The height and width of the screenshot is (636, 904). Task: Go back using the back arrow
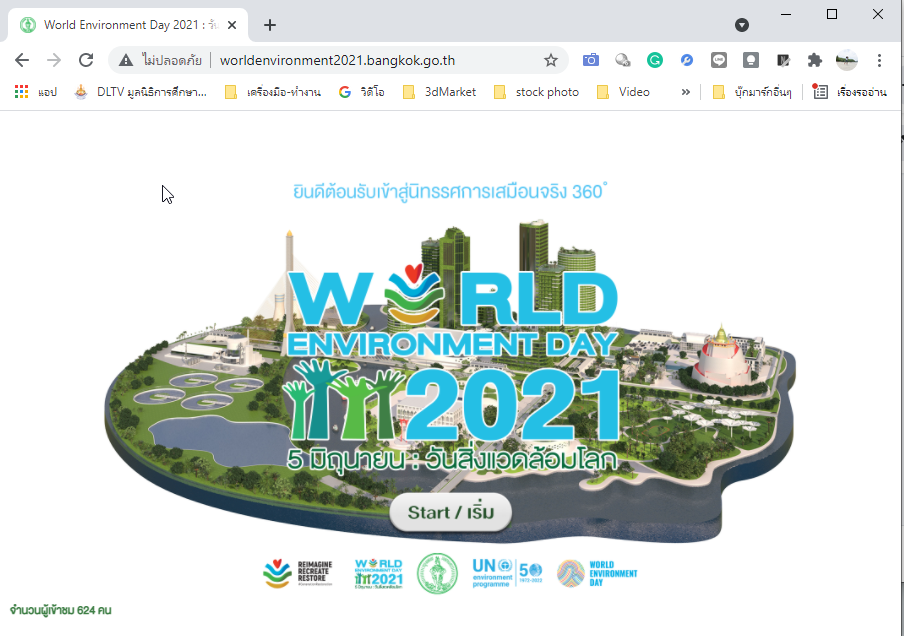(22, 60)
